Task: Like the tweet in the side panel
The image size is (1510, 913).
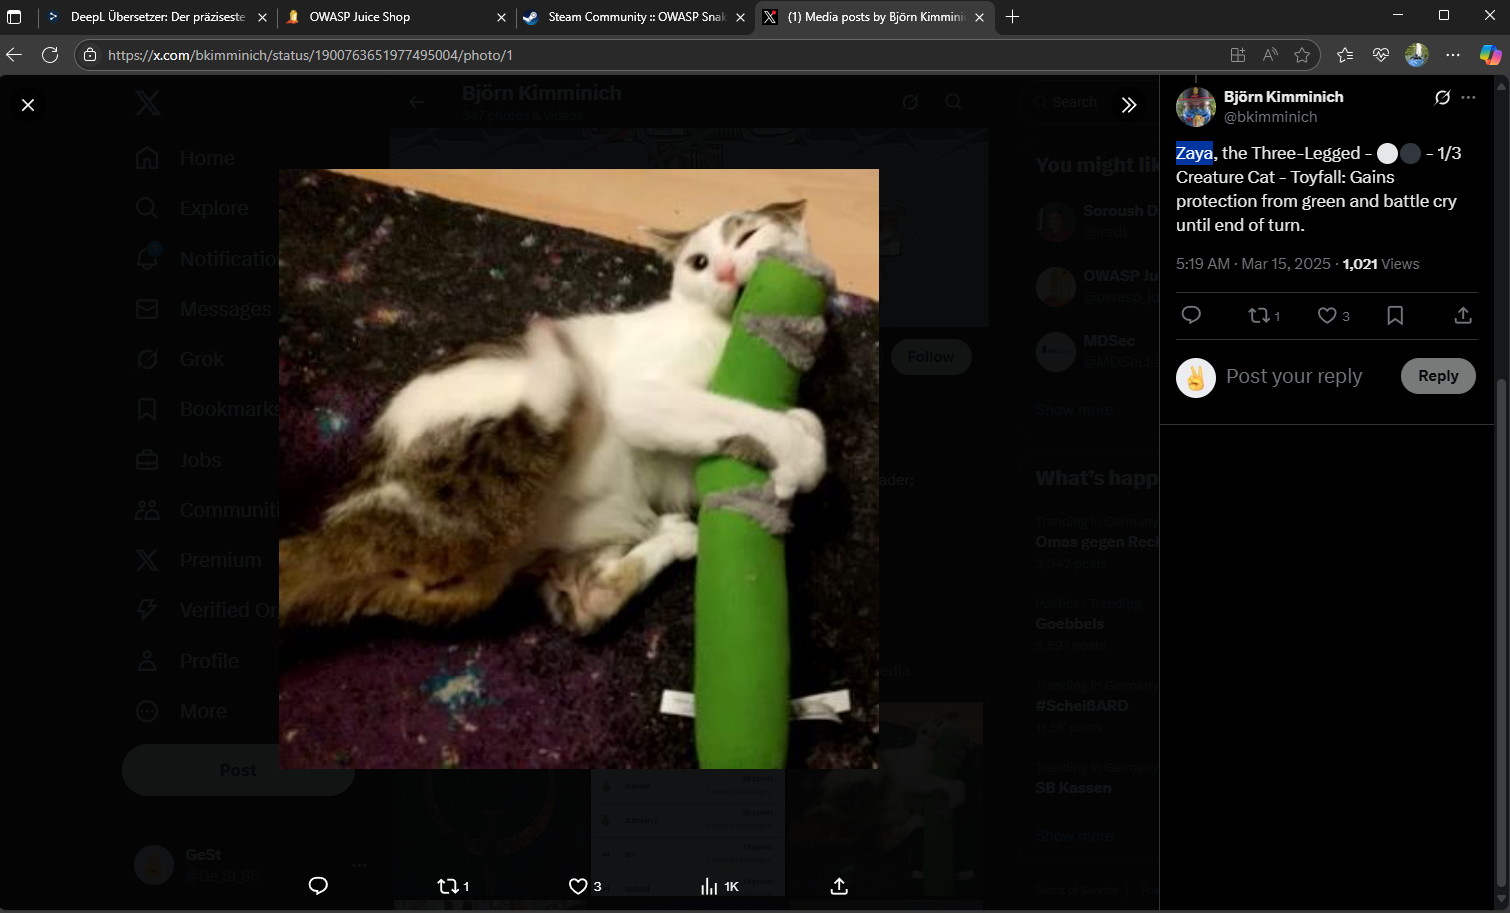Action: [1327, 315]
